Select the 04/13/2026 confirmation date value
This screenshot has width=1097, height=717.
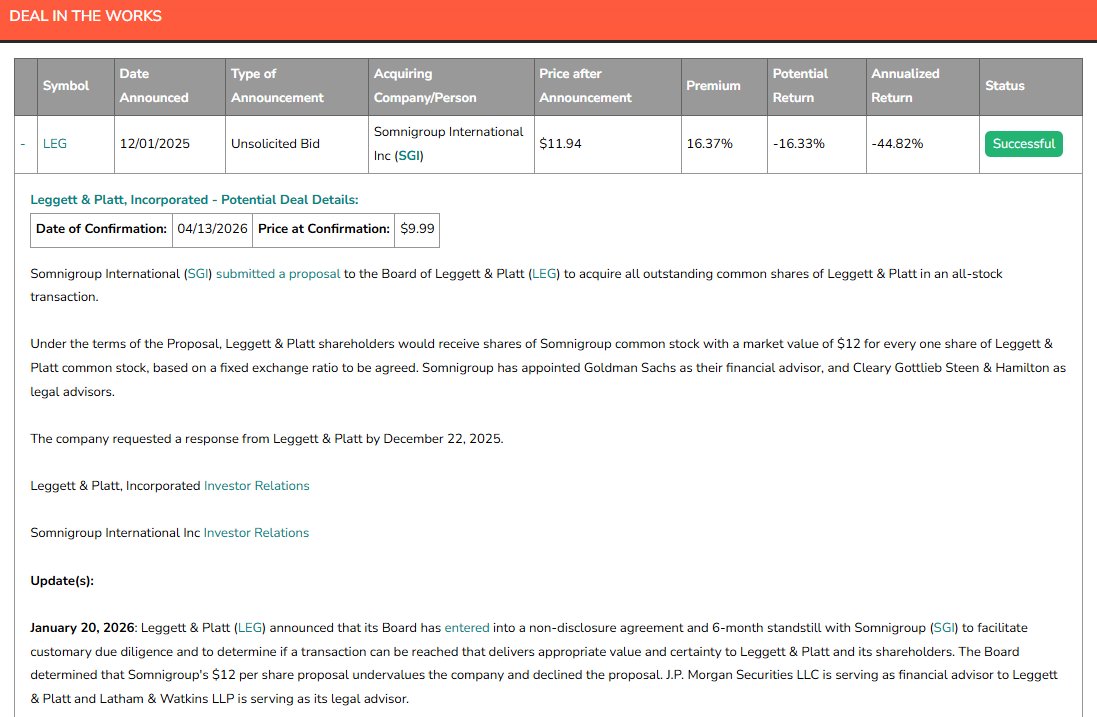pyautogui.click(x=212, y=229)
